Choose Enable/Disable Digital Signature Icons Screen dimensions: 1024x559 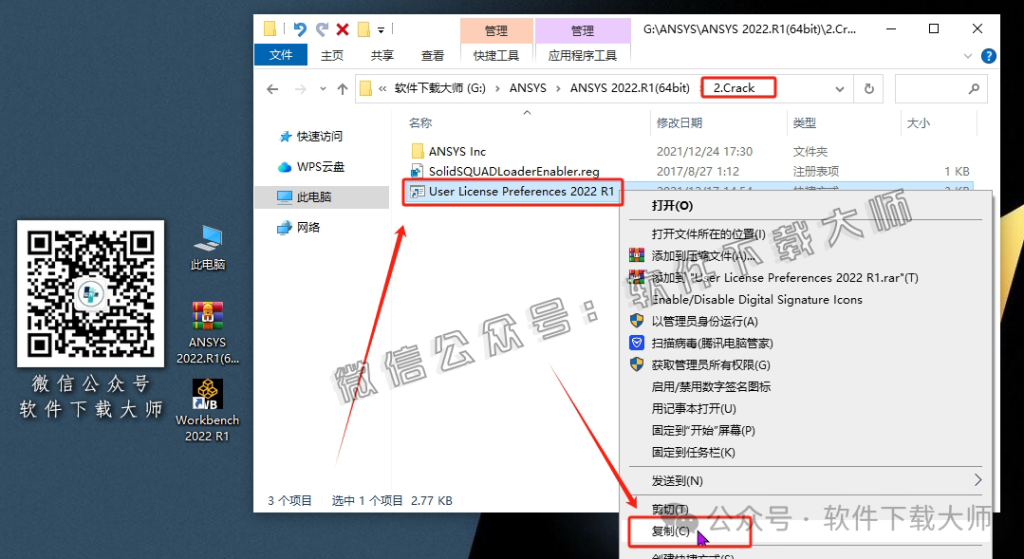757,300
